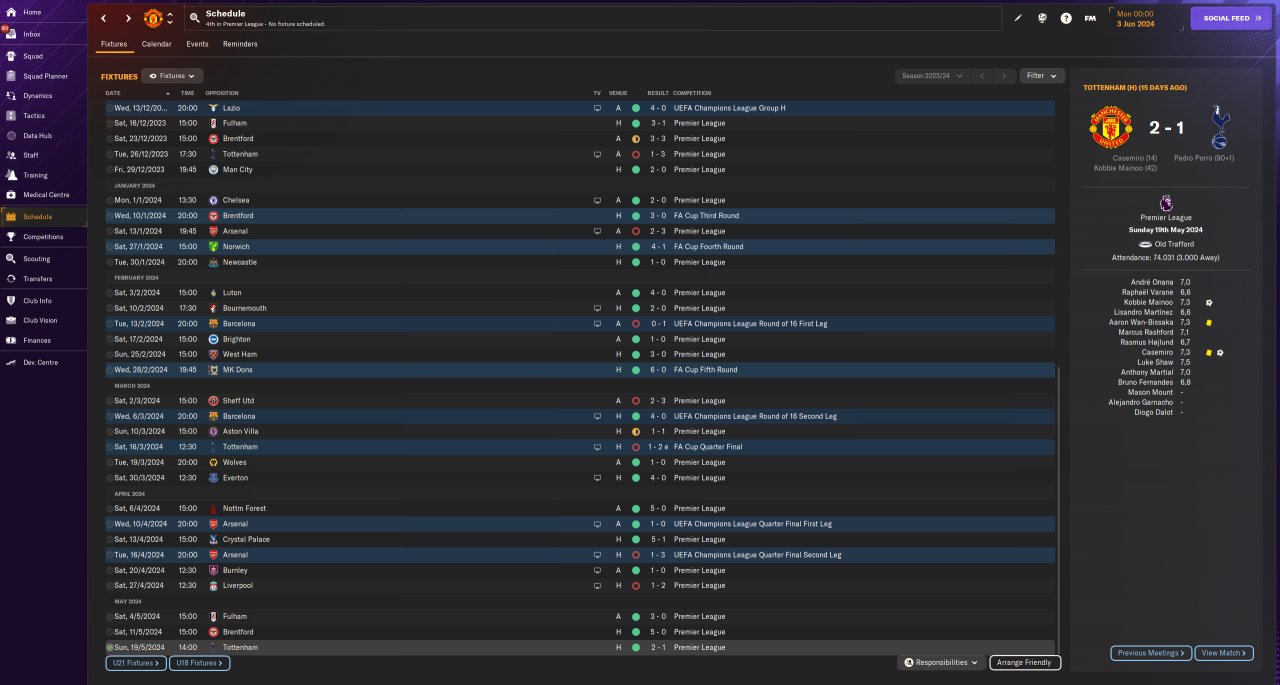Viewport: 1280px width, 685px height.
Task: Sort by the Competition column header
Action: [x=692, y=93]
